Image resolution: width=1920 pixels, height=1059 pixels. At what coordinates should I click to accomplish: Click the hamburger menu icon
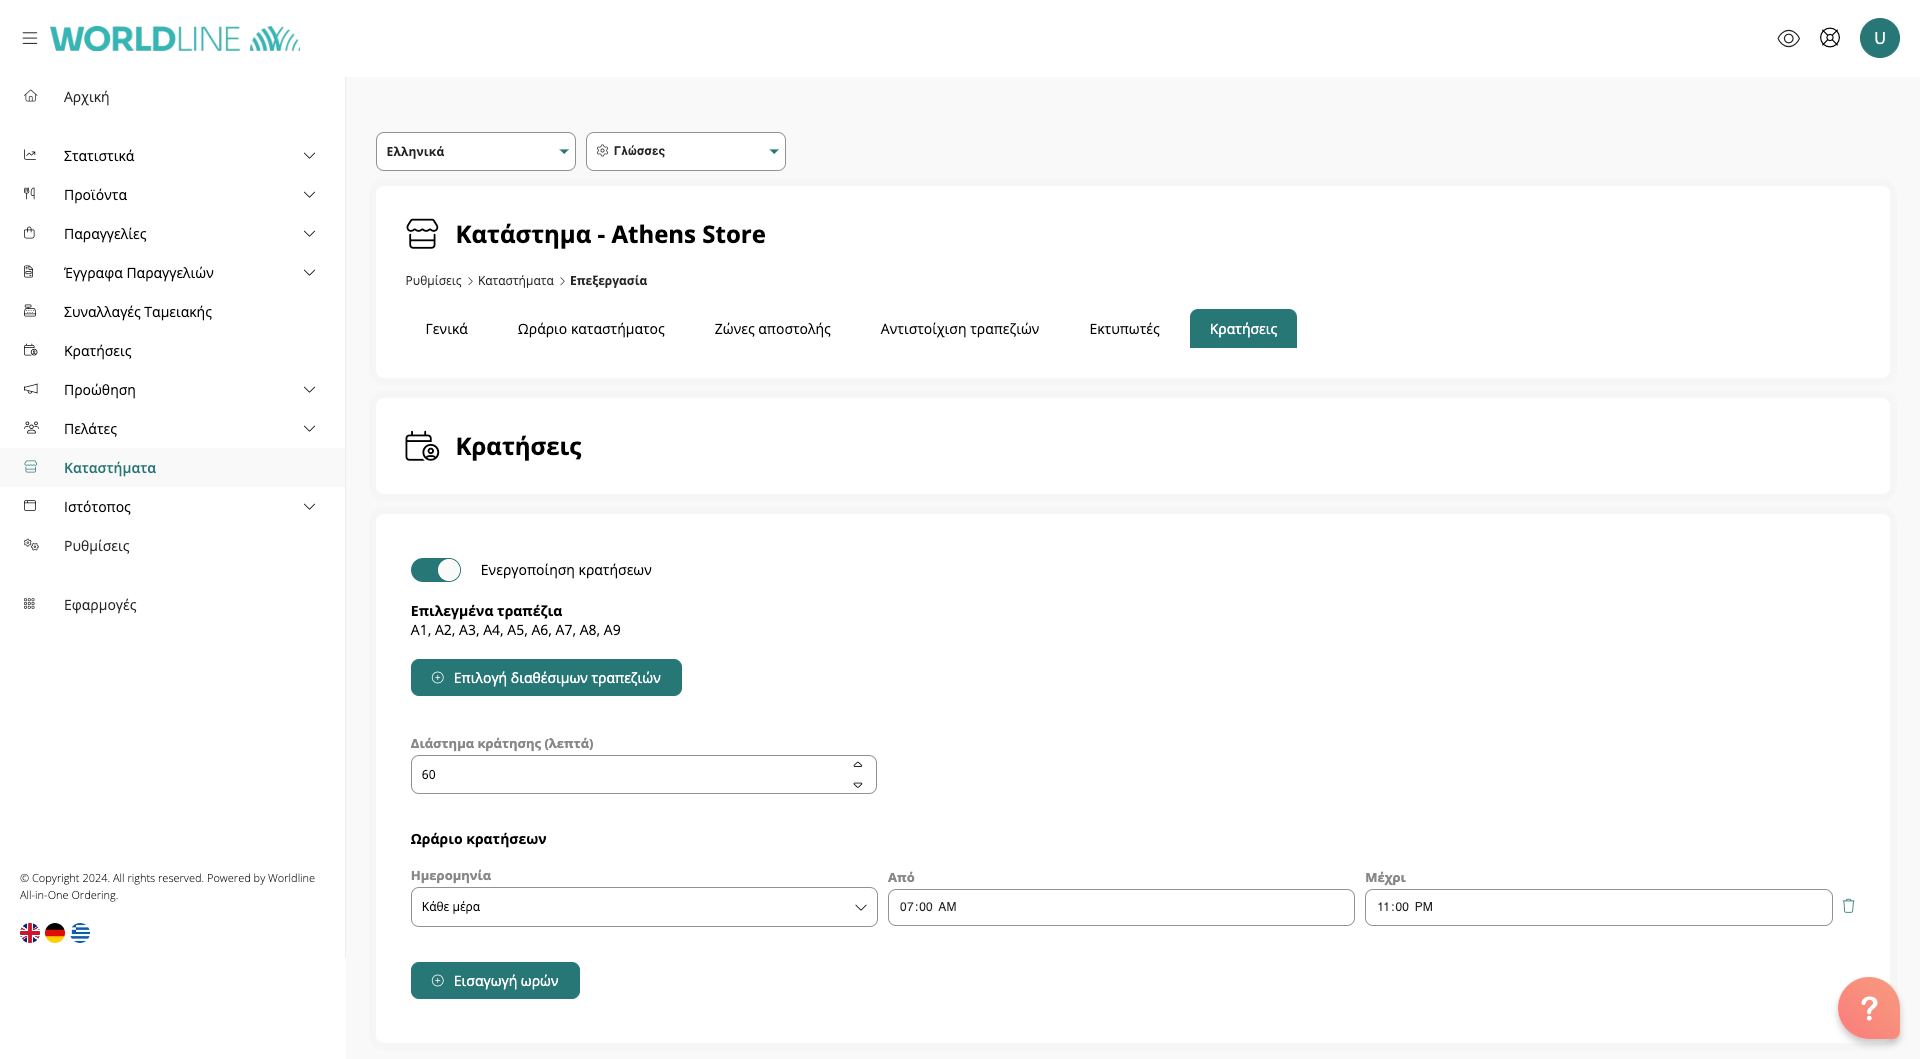30,38
